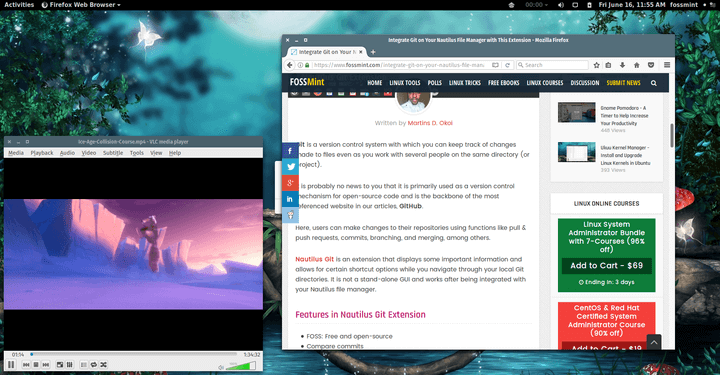
Task: Open Gnome Pomodoro article thumbnail
Action: click(x=576, y=112)
